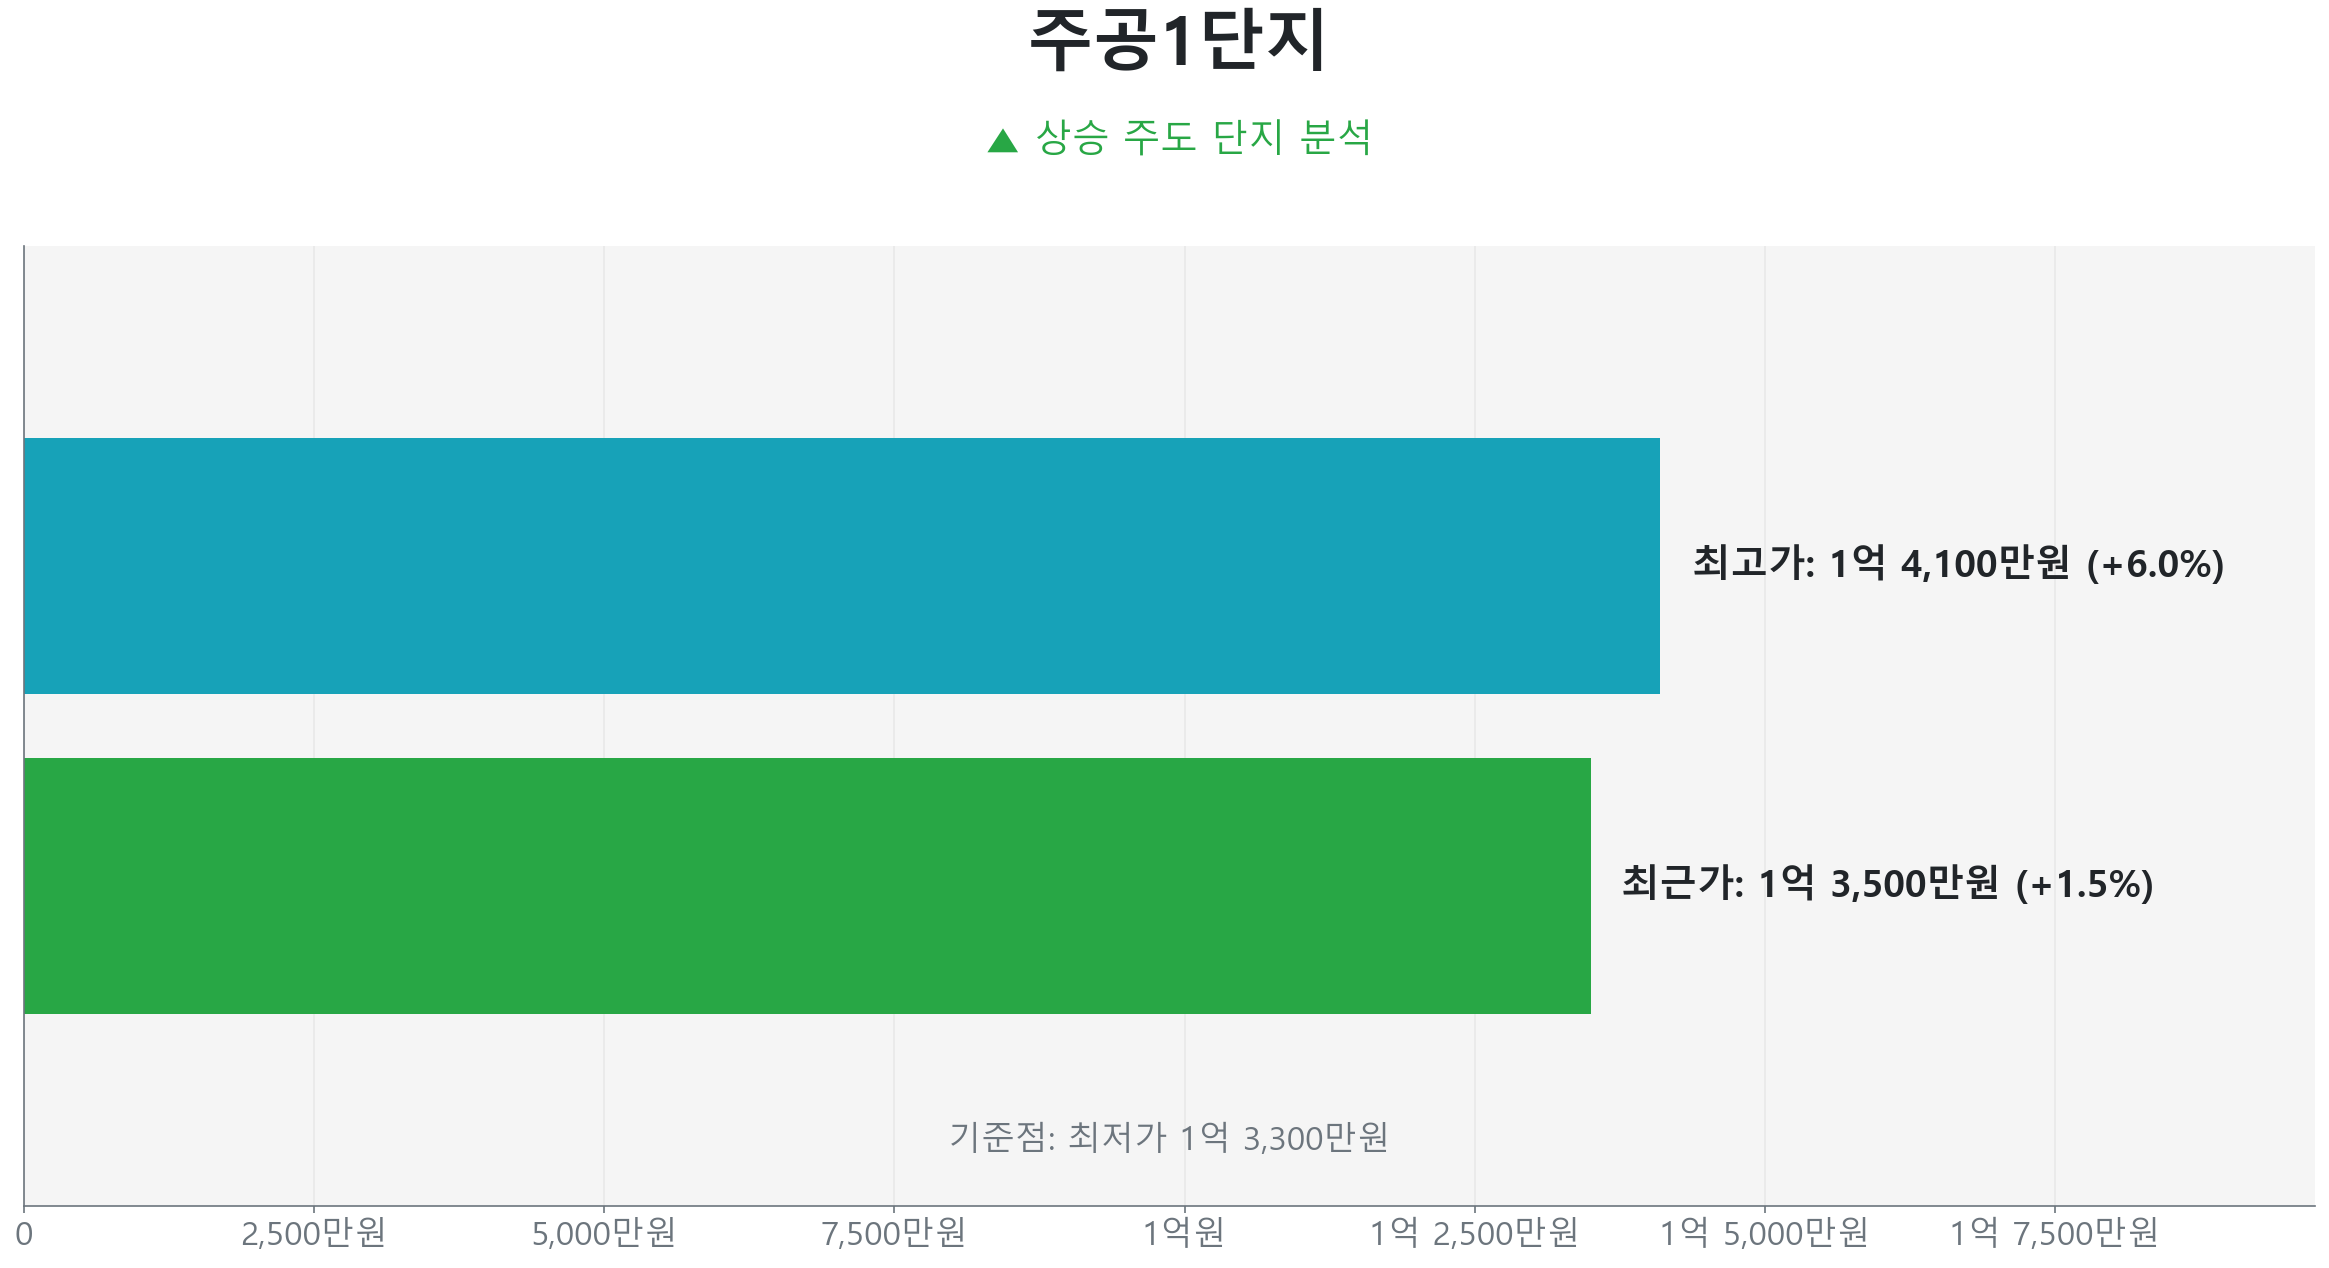
Task: Select the green 최근가 bar
Action: 807,886
